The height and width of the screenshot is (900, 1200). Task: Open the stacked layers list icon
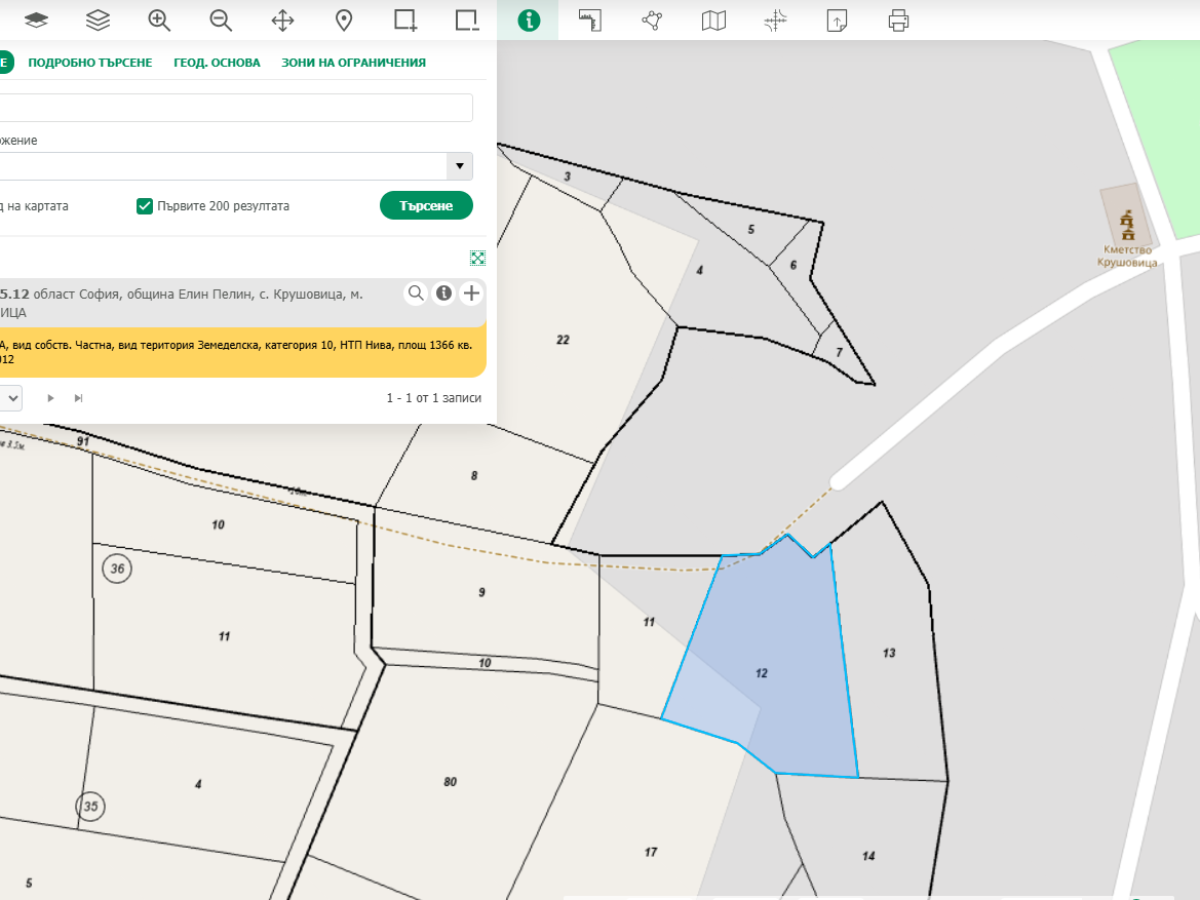coord(97,20)
